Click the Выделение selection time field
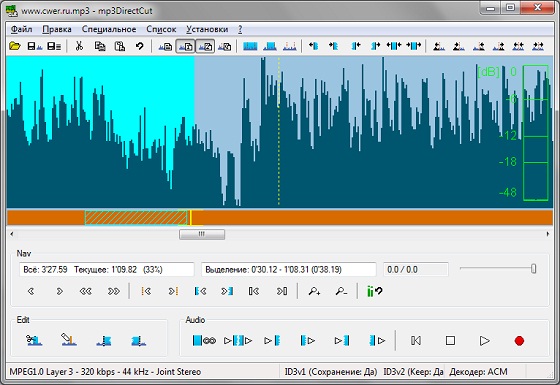This screenshot has width=560, height=385. point(289,269)
